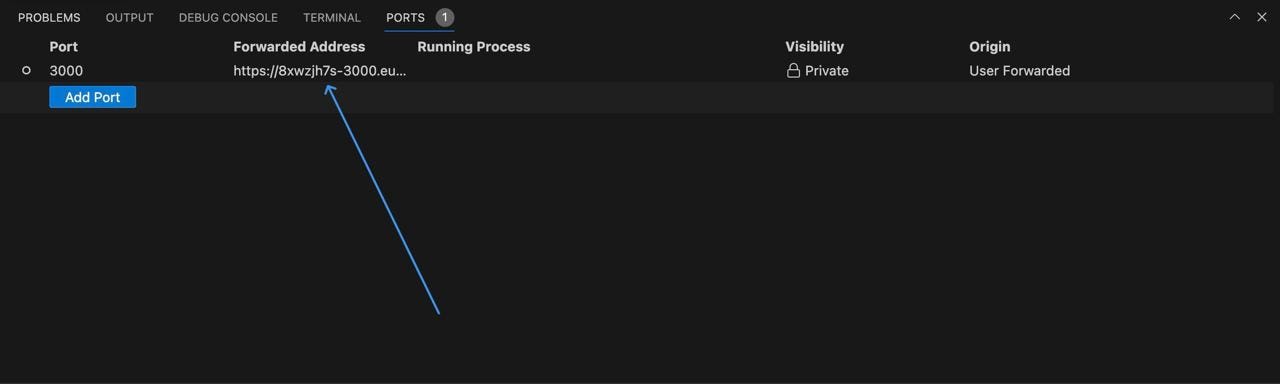
Task: Switch to the PROBLEMS tab
Action: tap(49, 17)
